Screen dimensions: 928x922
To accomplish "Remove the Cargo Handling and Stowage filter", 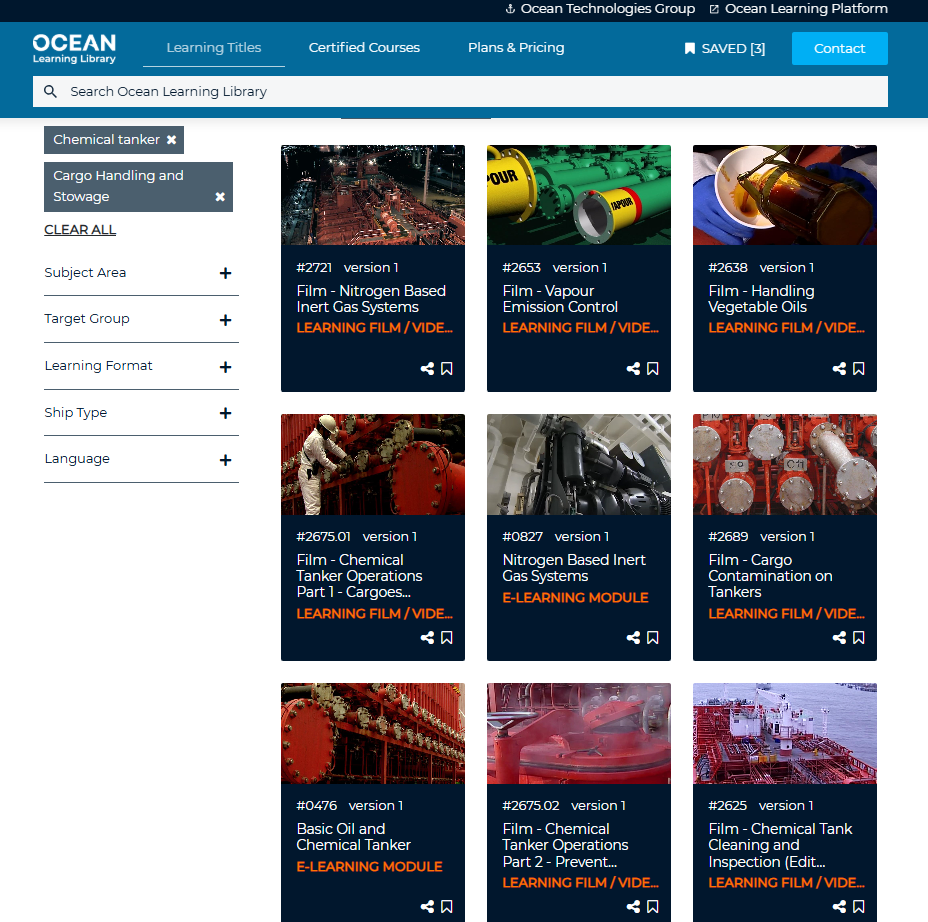I will [220, 197].
